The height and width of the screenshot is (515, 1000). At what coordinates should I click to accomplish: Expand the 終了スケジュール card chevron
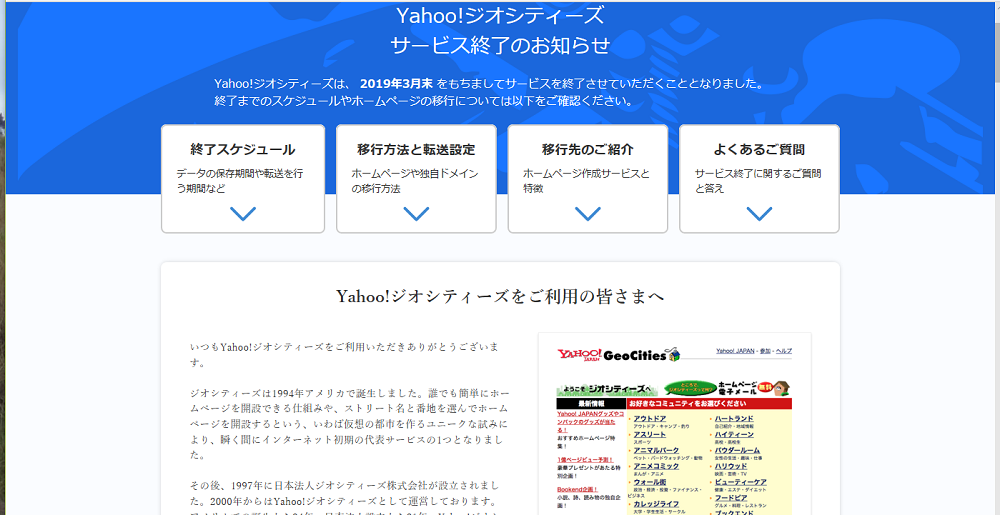click(x=242, y=214)
